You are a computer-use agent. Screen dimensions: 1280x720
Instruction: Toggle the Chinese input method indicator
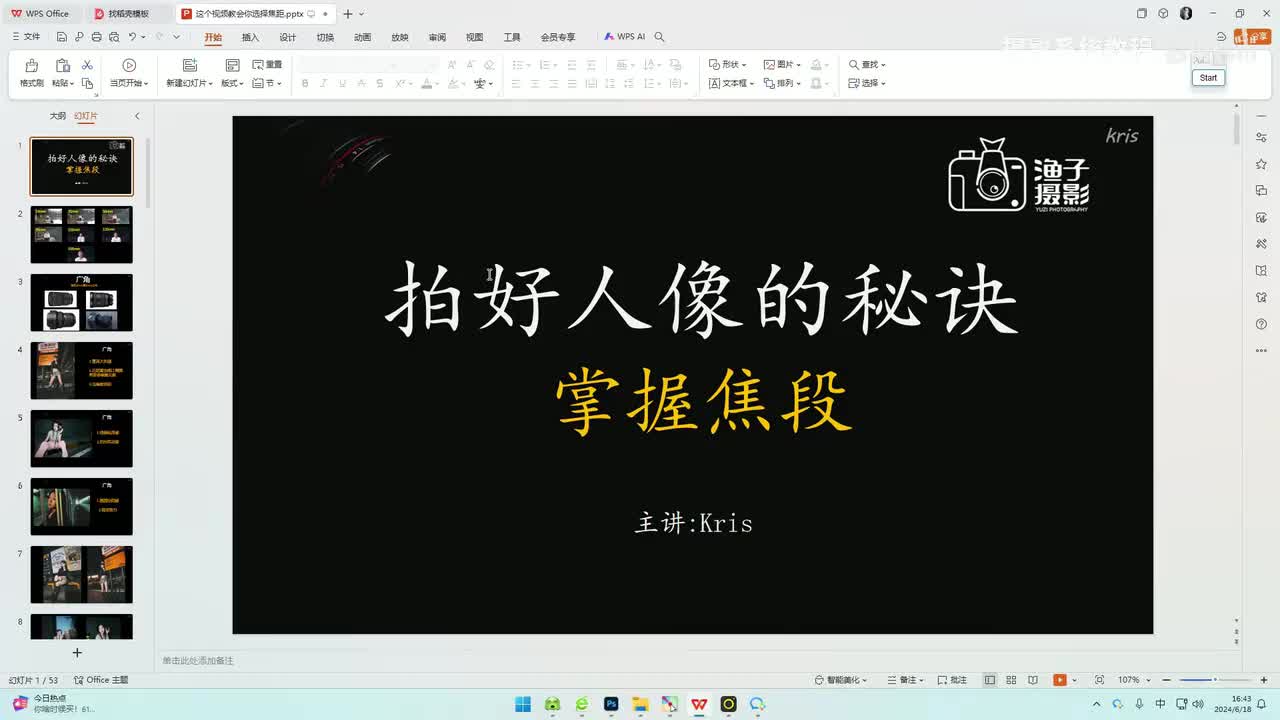point(1160,704)
